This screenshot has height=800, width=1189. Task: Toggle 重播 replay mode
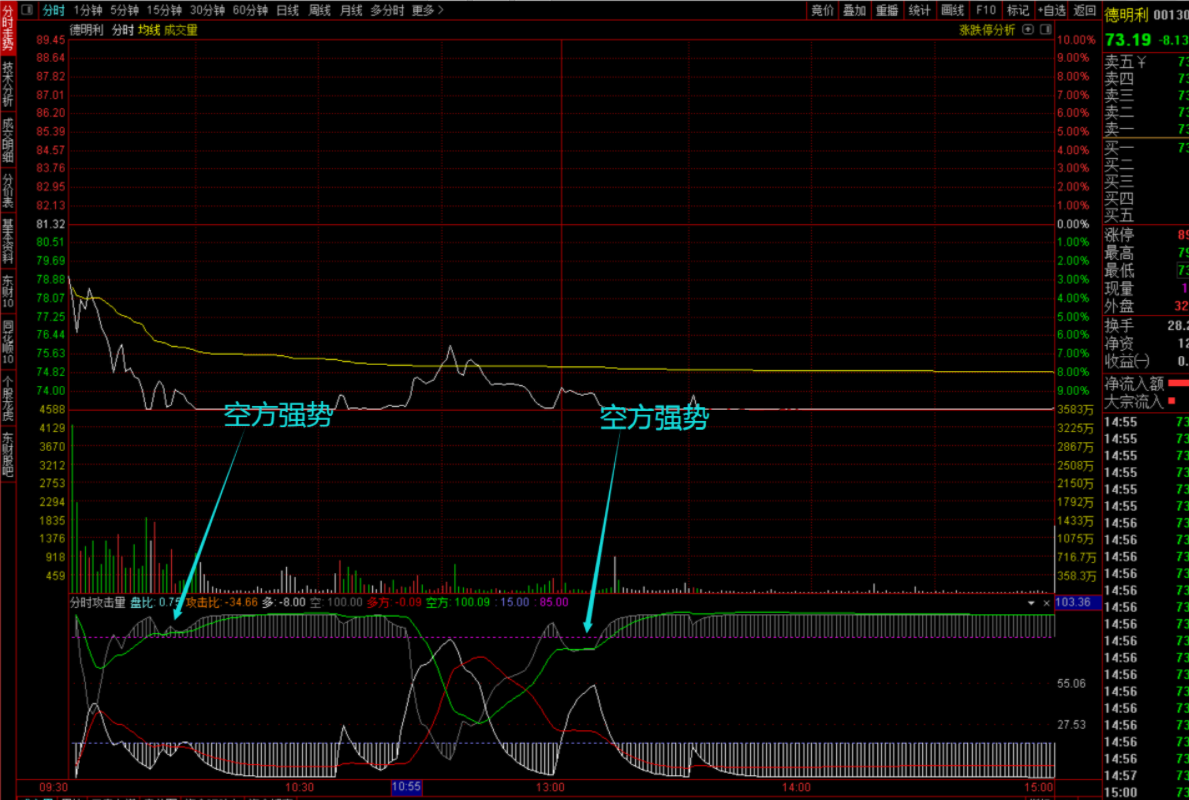[887, 10]
